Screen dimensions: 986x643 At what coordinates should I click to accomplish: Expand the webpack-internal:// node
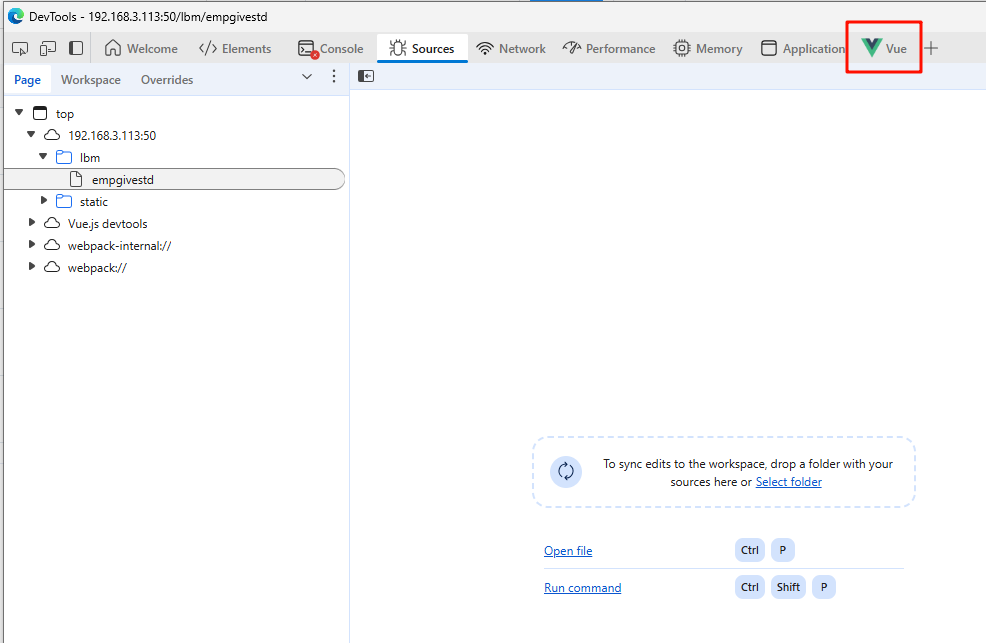pyautogui.click(x=31, y=245)
